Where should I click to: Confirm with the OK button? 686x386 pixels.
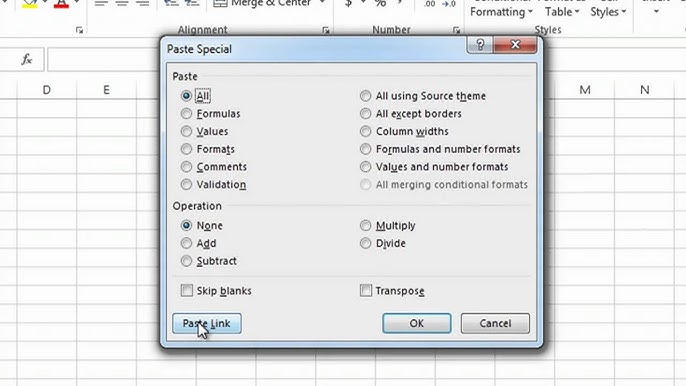(416, 323)
